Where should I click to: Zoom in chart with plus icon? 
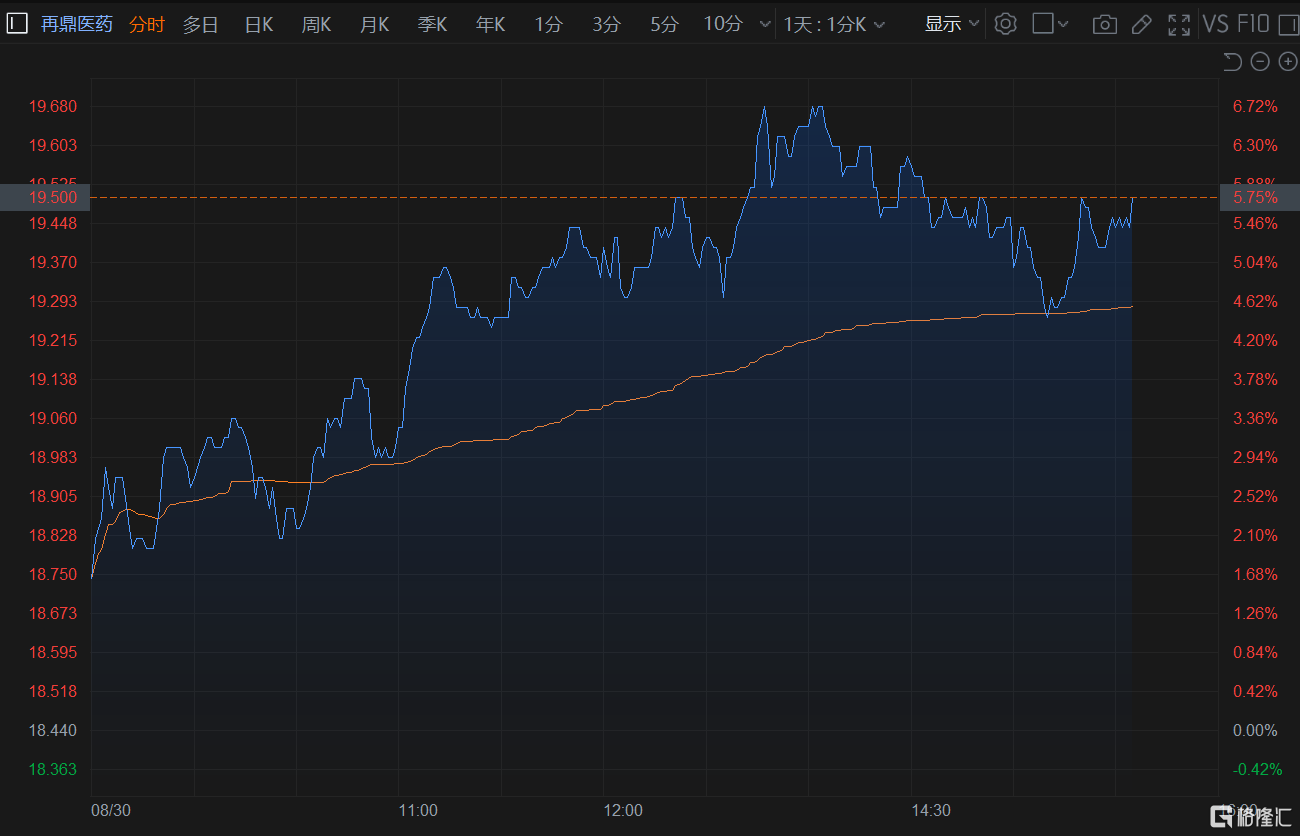[x=1287, y=62]
